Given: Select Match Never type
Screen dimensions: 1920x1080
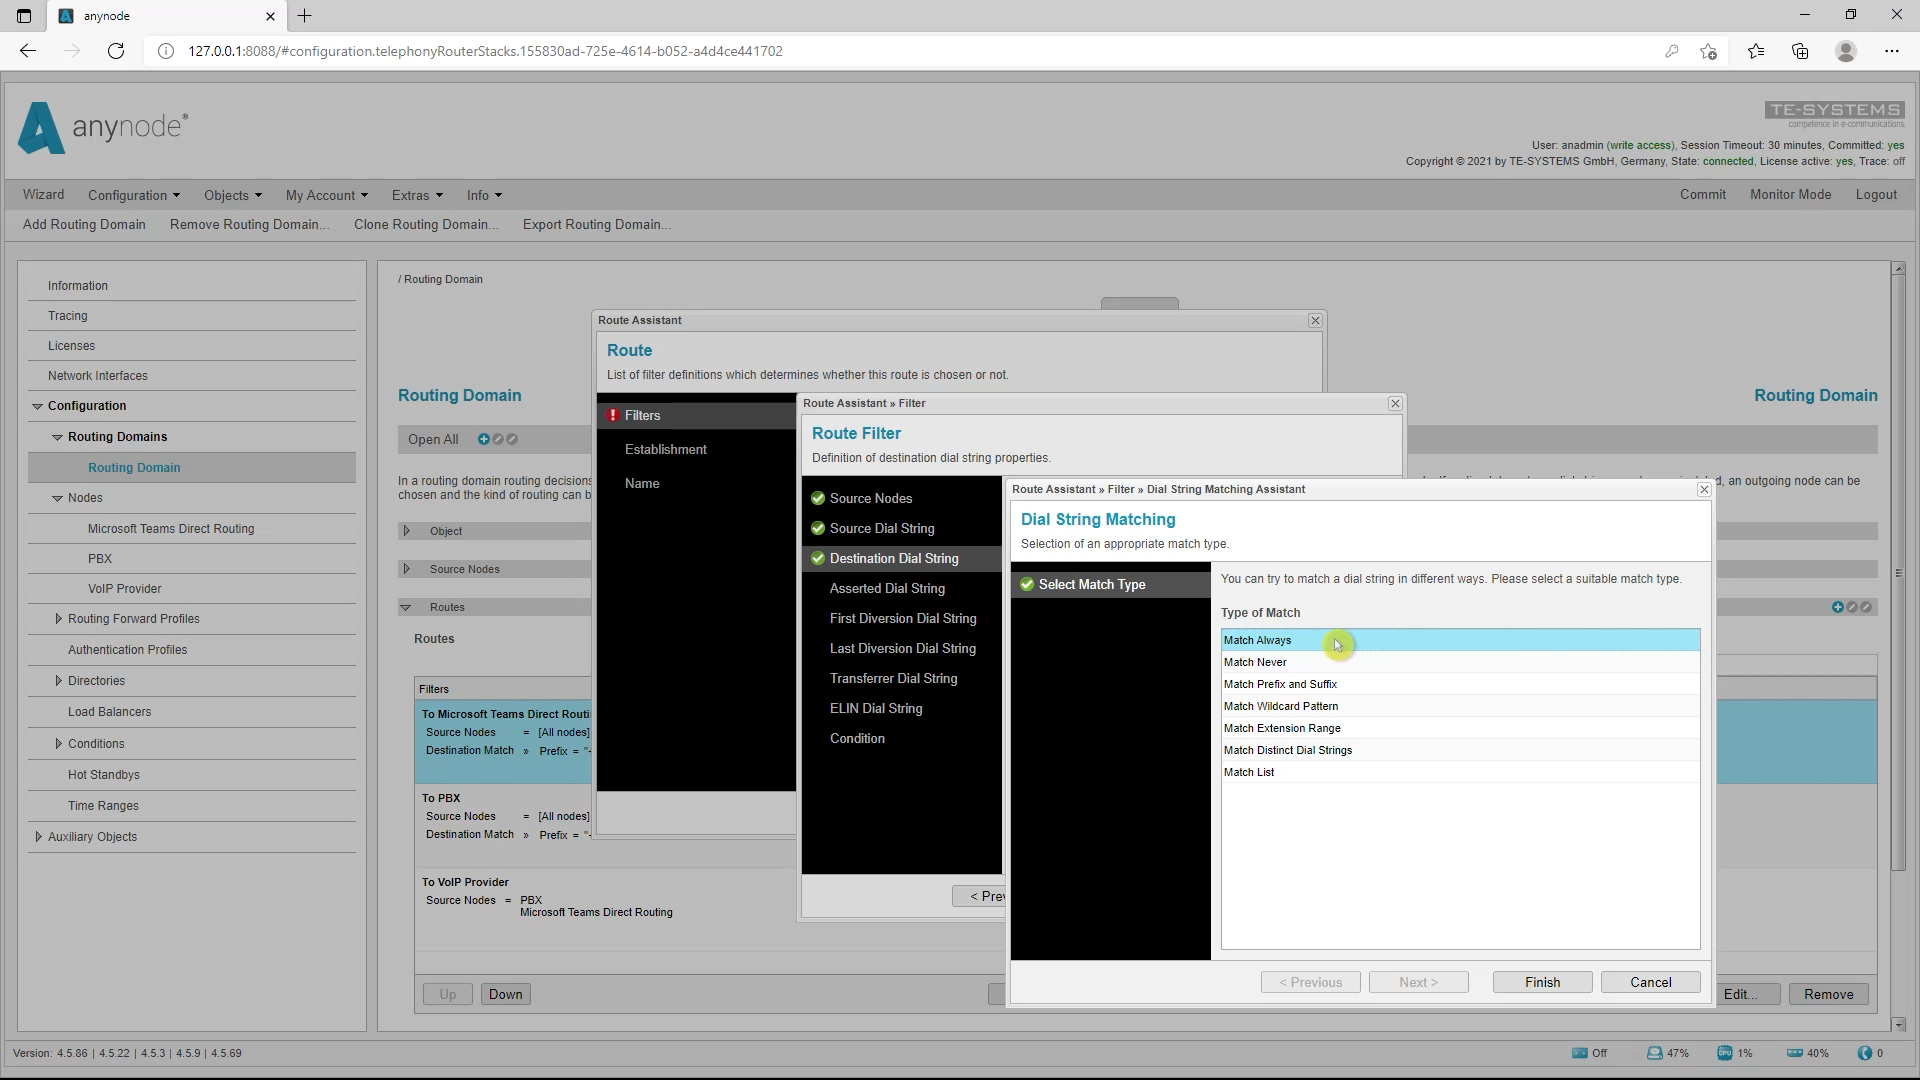Looking at the screenshot, I should (x=1460, y=662).
